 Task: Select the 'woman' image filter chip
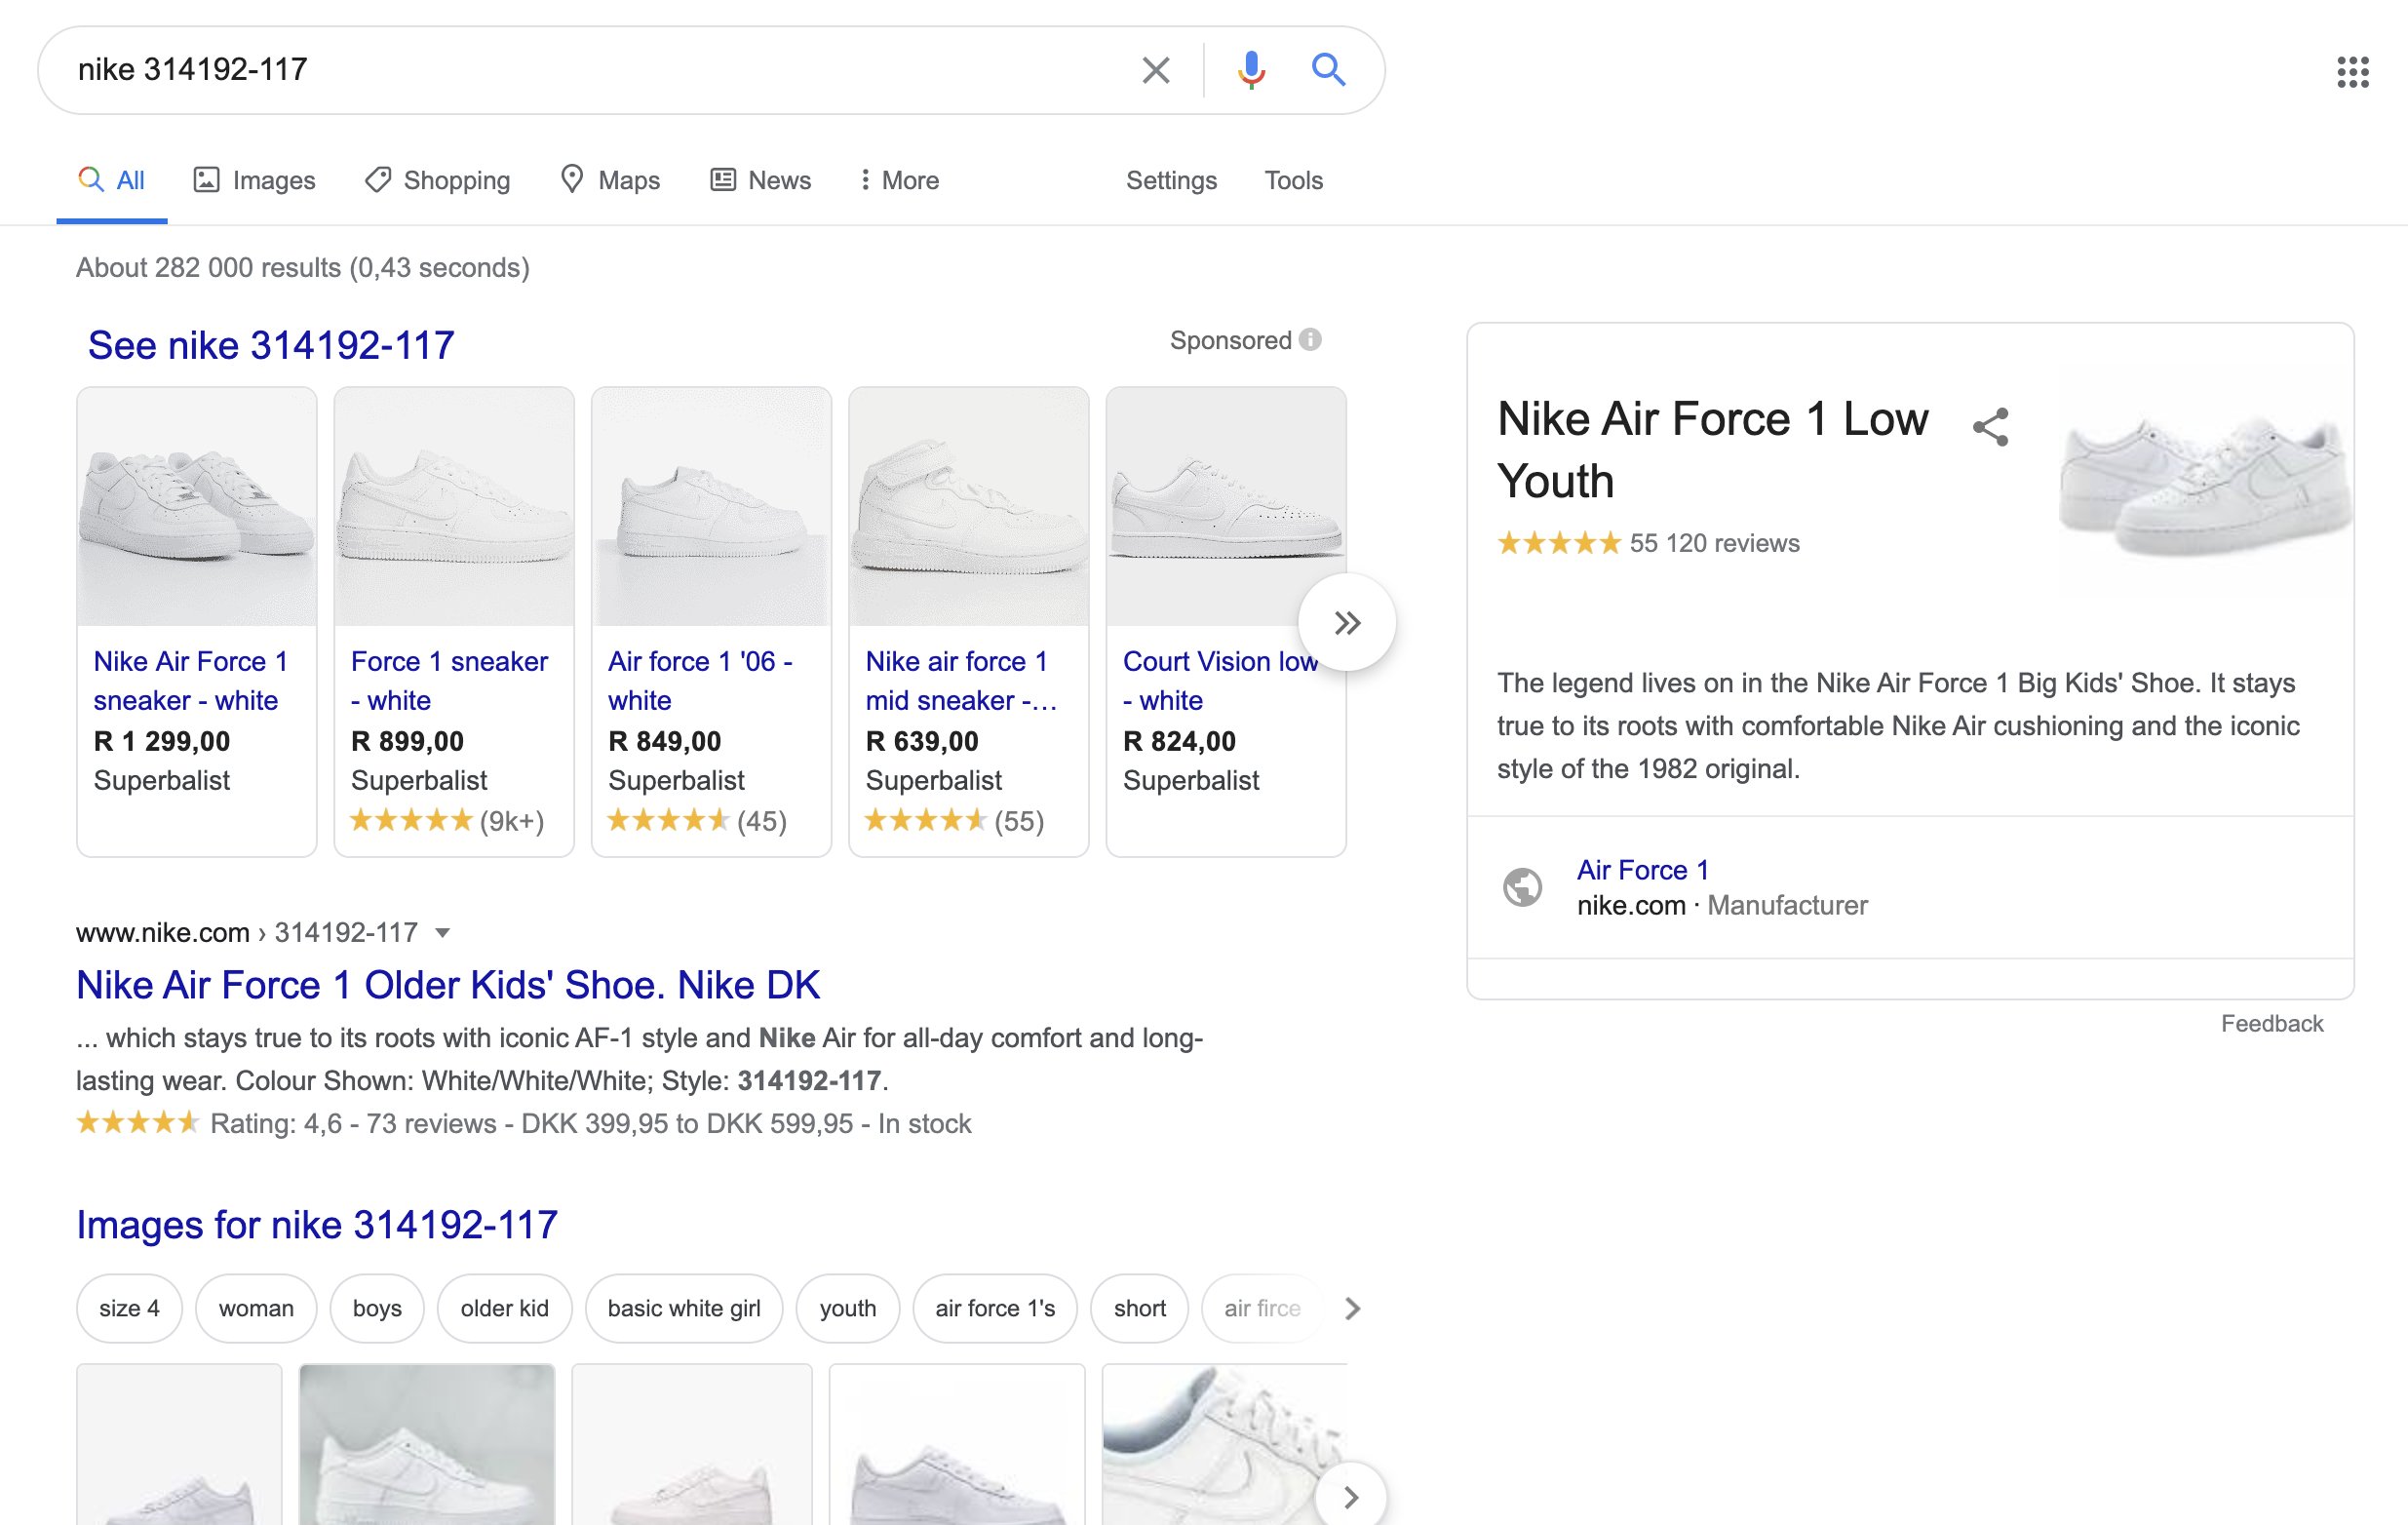pos(256,1308)
